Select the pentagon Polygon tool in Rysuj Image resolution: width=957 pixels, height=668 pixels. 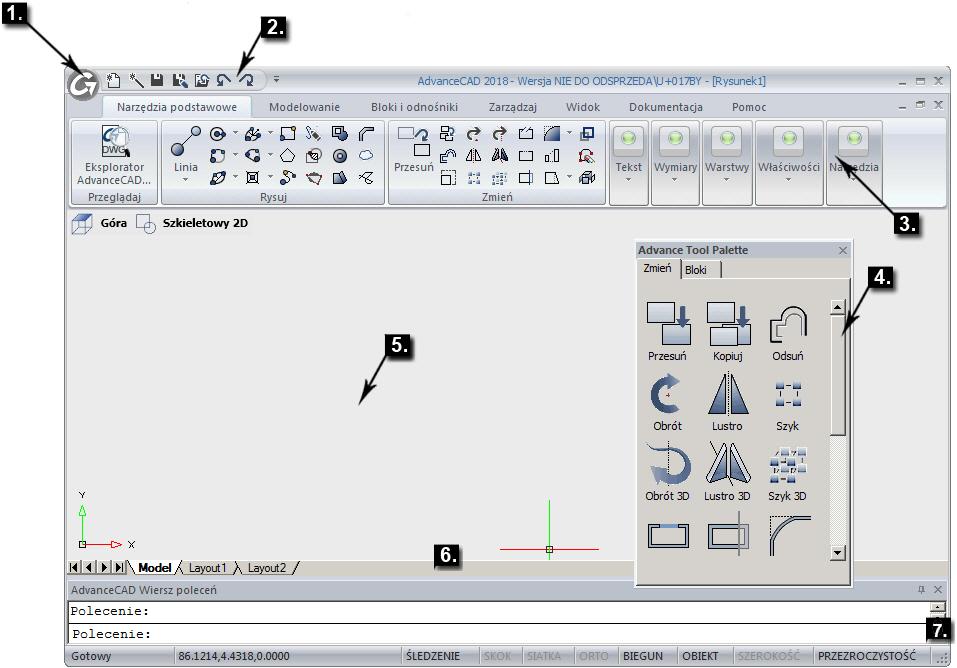[x=287, y=156]
